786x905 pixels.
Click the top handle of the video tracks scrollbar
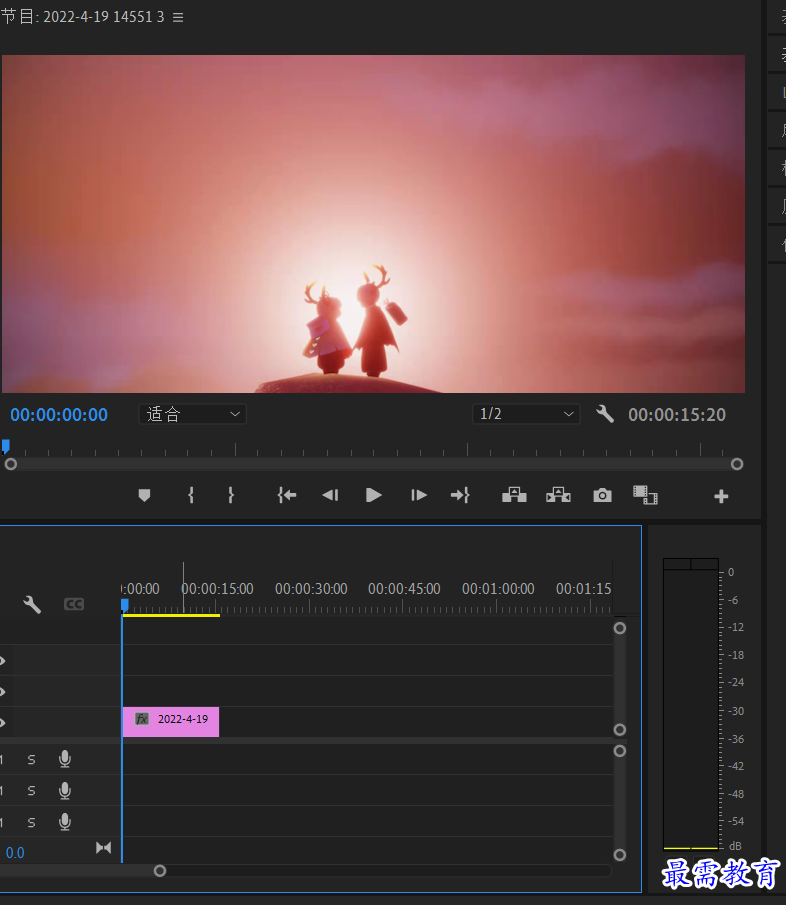pyautogui.click(x=620, y=628)
